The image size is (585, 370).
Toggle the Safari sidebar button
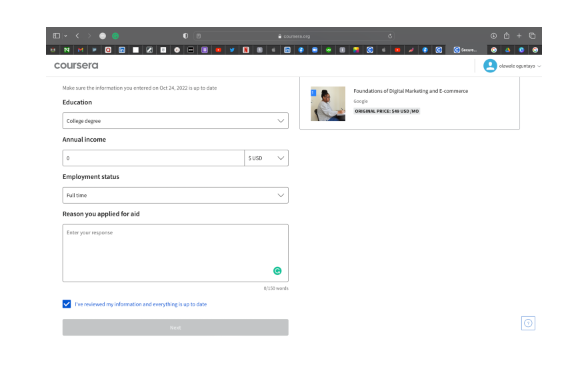click(56, 36)
